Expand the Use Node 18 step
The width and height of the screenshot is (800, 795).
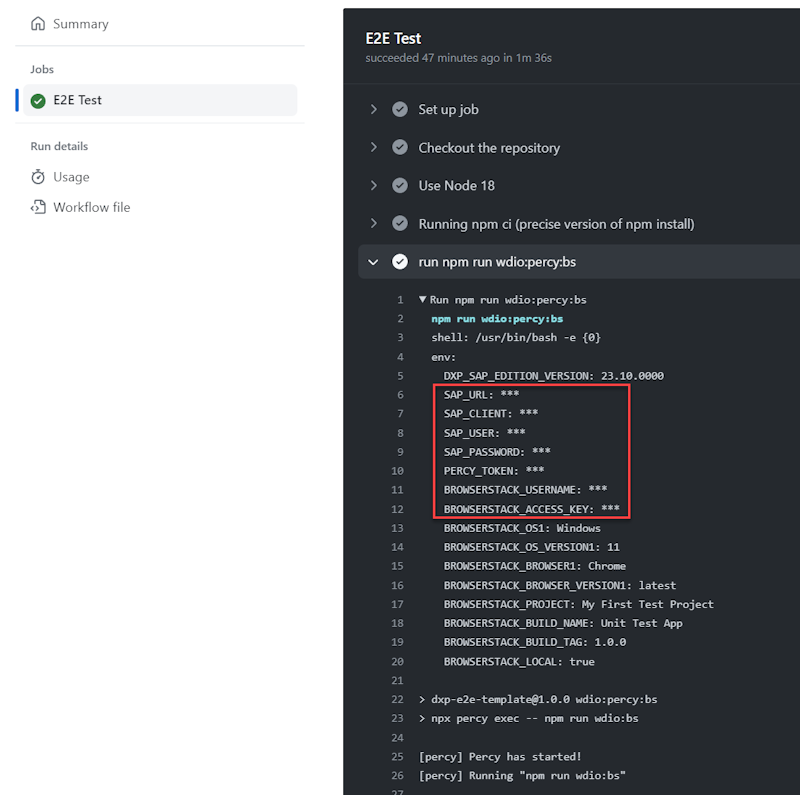(x=373, y=185)
